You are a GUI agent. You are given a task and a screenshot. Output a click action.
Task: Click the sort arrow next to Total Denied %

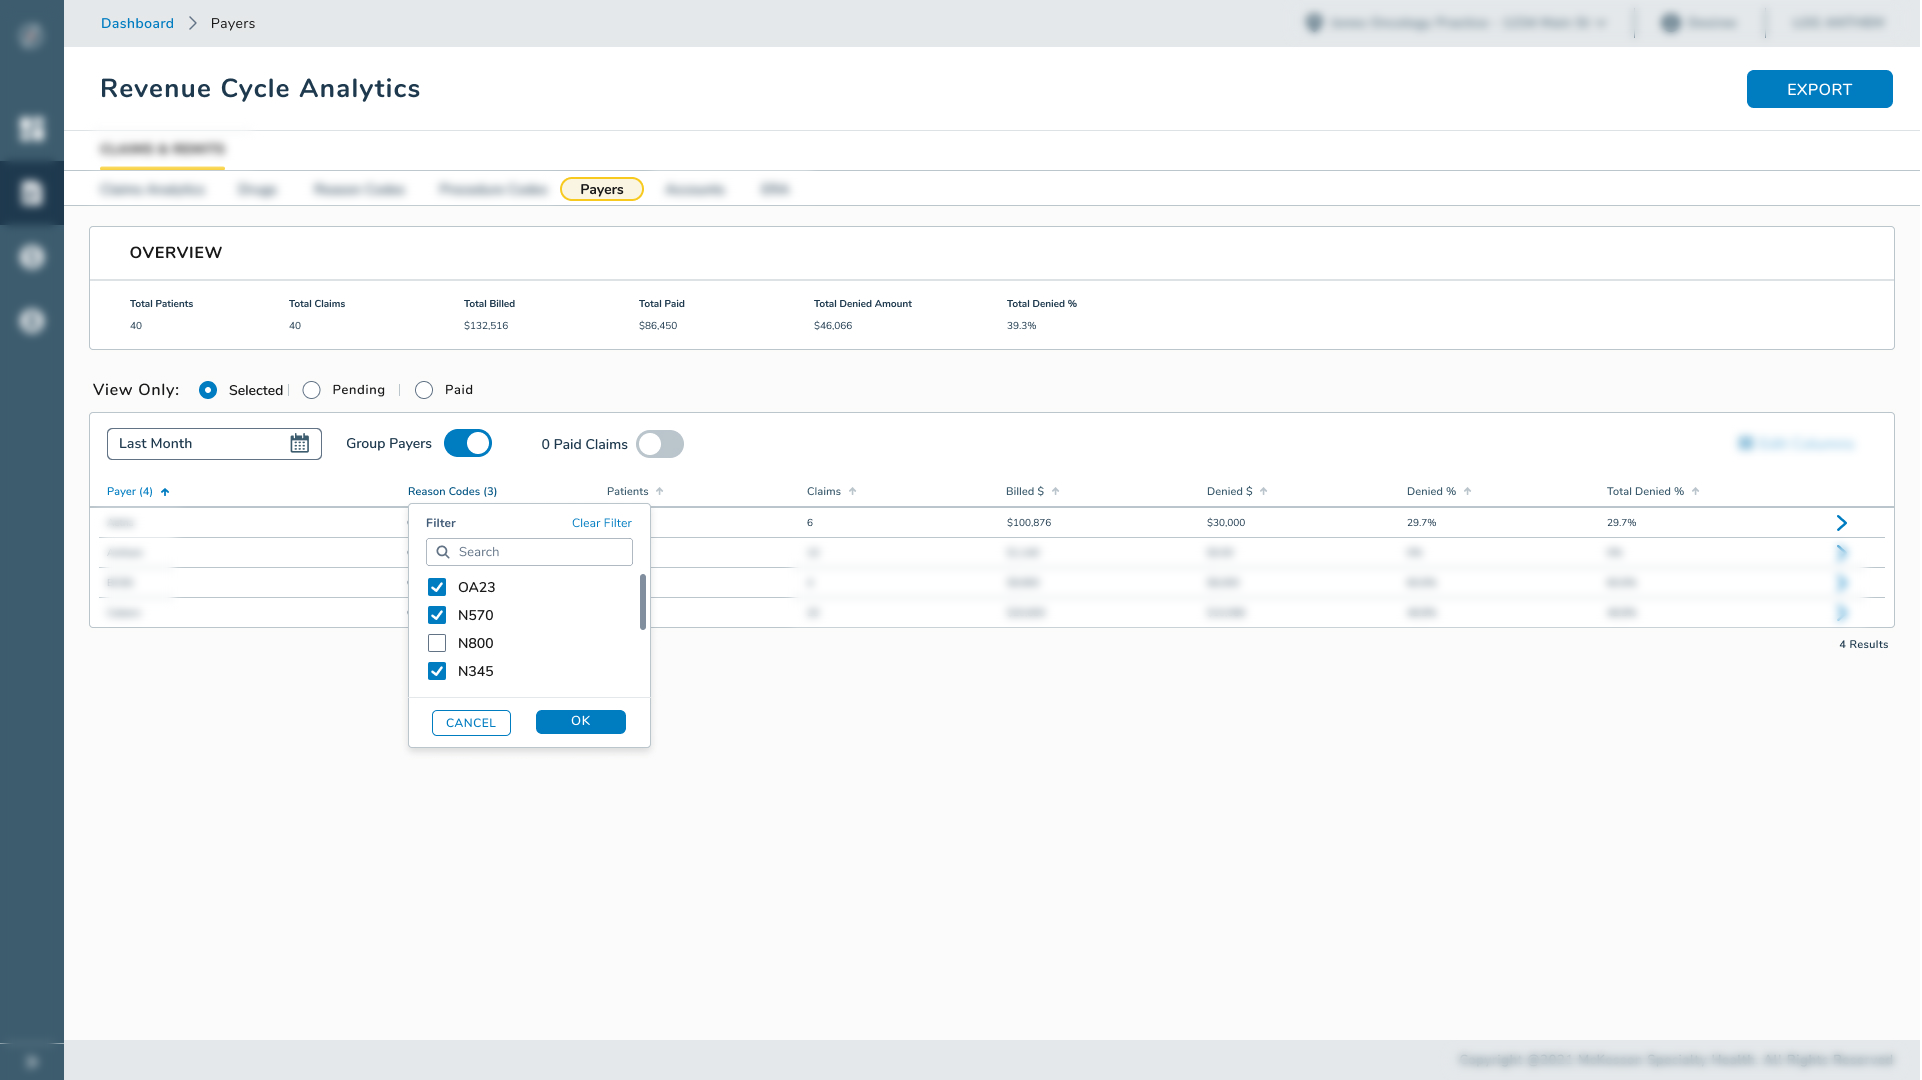point(1696,492)
